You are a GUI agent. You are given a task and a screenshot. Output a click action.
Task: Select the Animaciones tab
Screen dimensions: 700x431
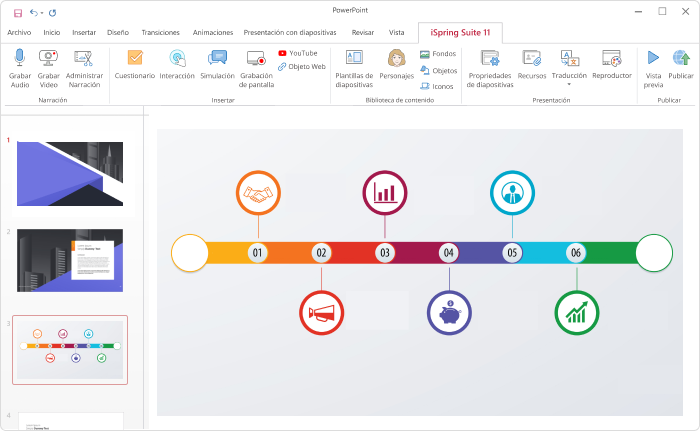[x=213, y=33]
